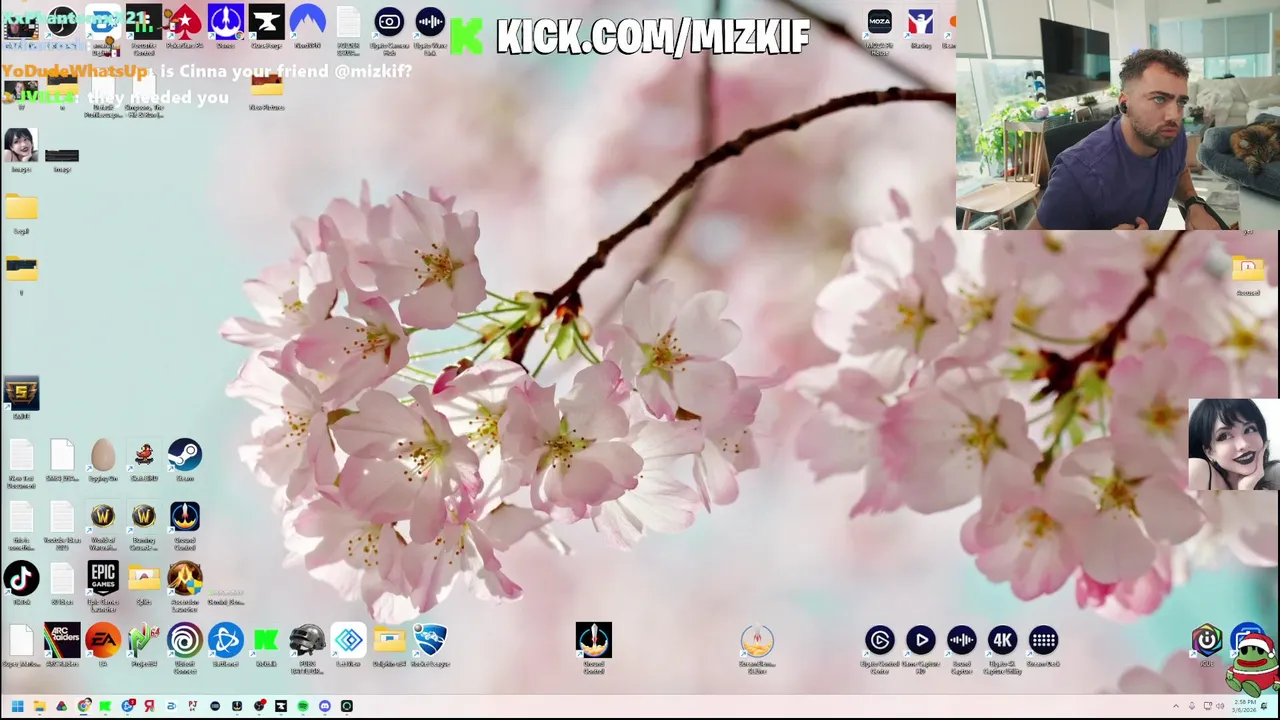
Task: Open the Elgato Camera Hub icon
Action: [x=389, y=21]
